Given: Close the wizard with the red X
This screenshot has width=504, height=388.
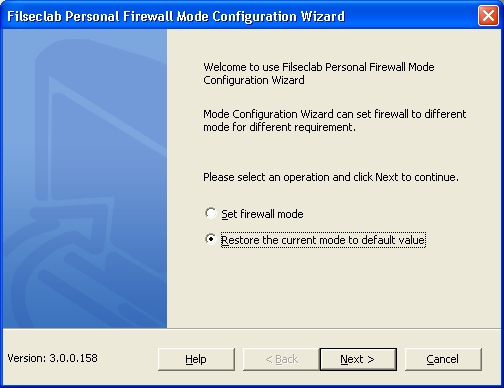Looking at the screenshot, I should coord(488,15).
